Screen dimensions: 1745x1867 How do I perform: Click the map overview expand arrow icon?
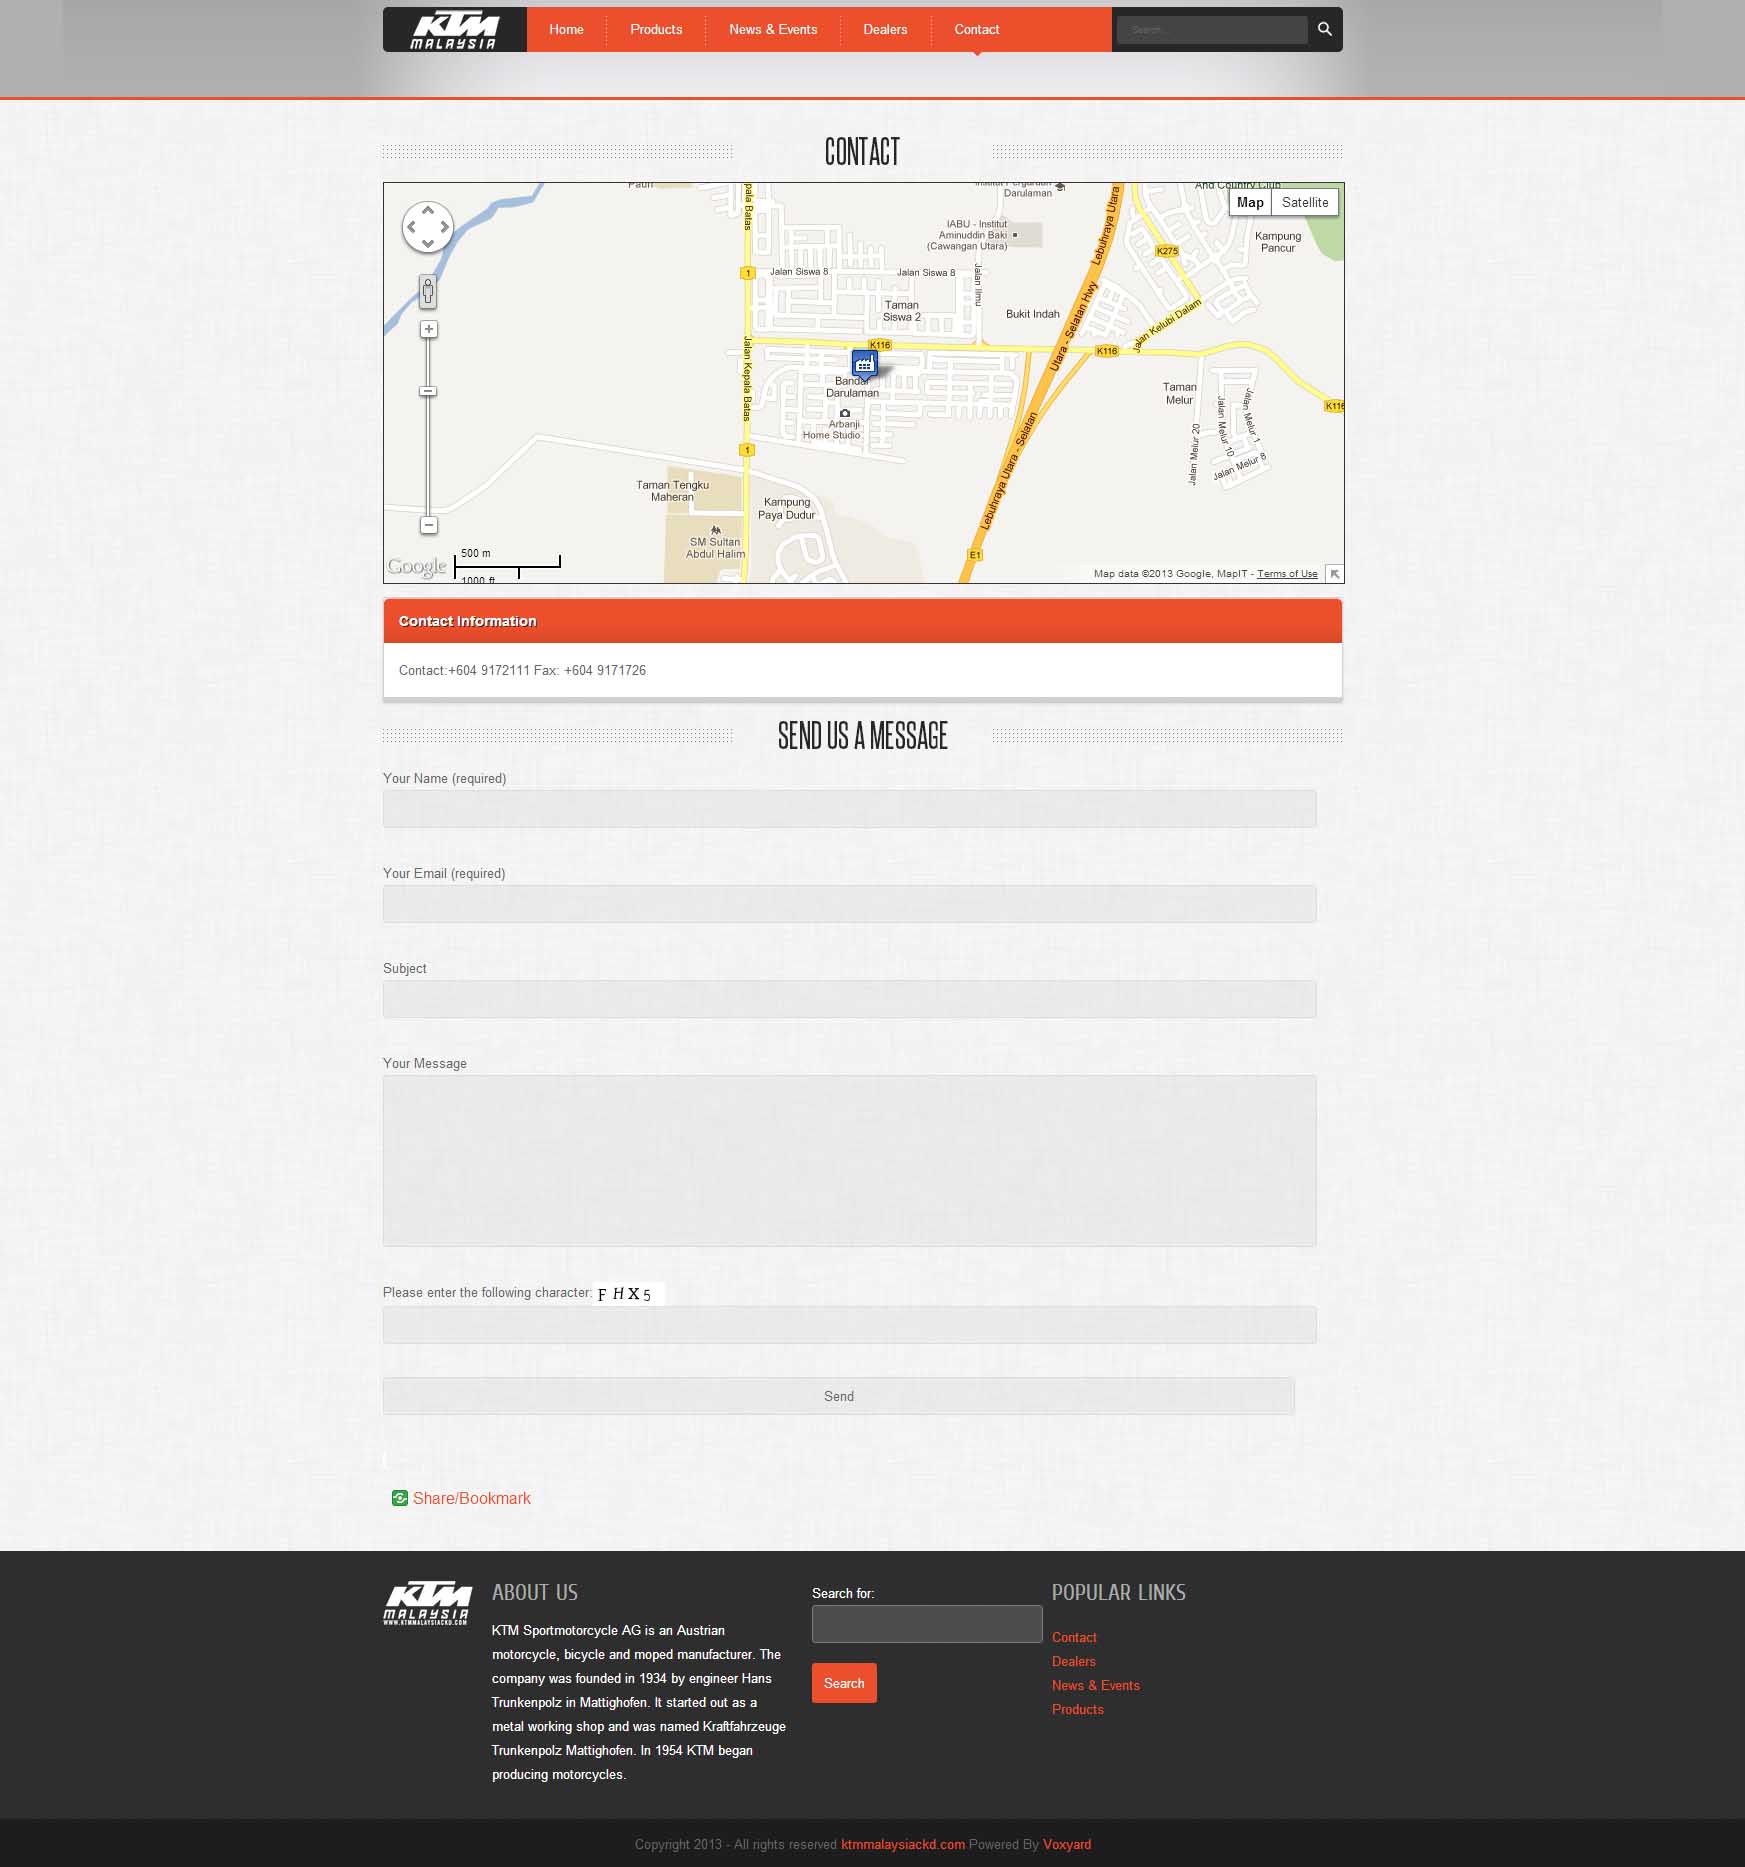coord(1334,573)
